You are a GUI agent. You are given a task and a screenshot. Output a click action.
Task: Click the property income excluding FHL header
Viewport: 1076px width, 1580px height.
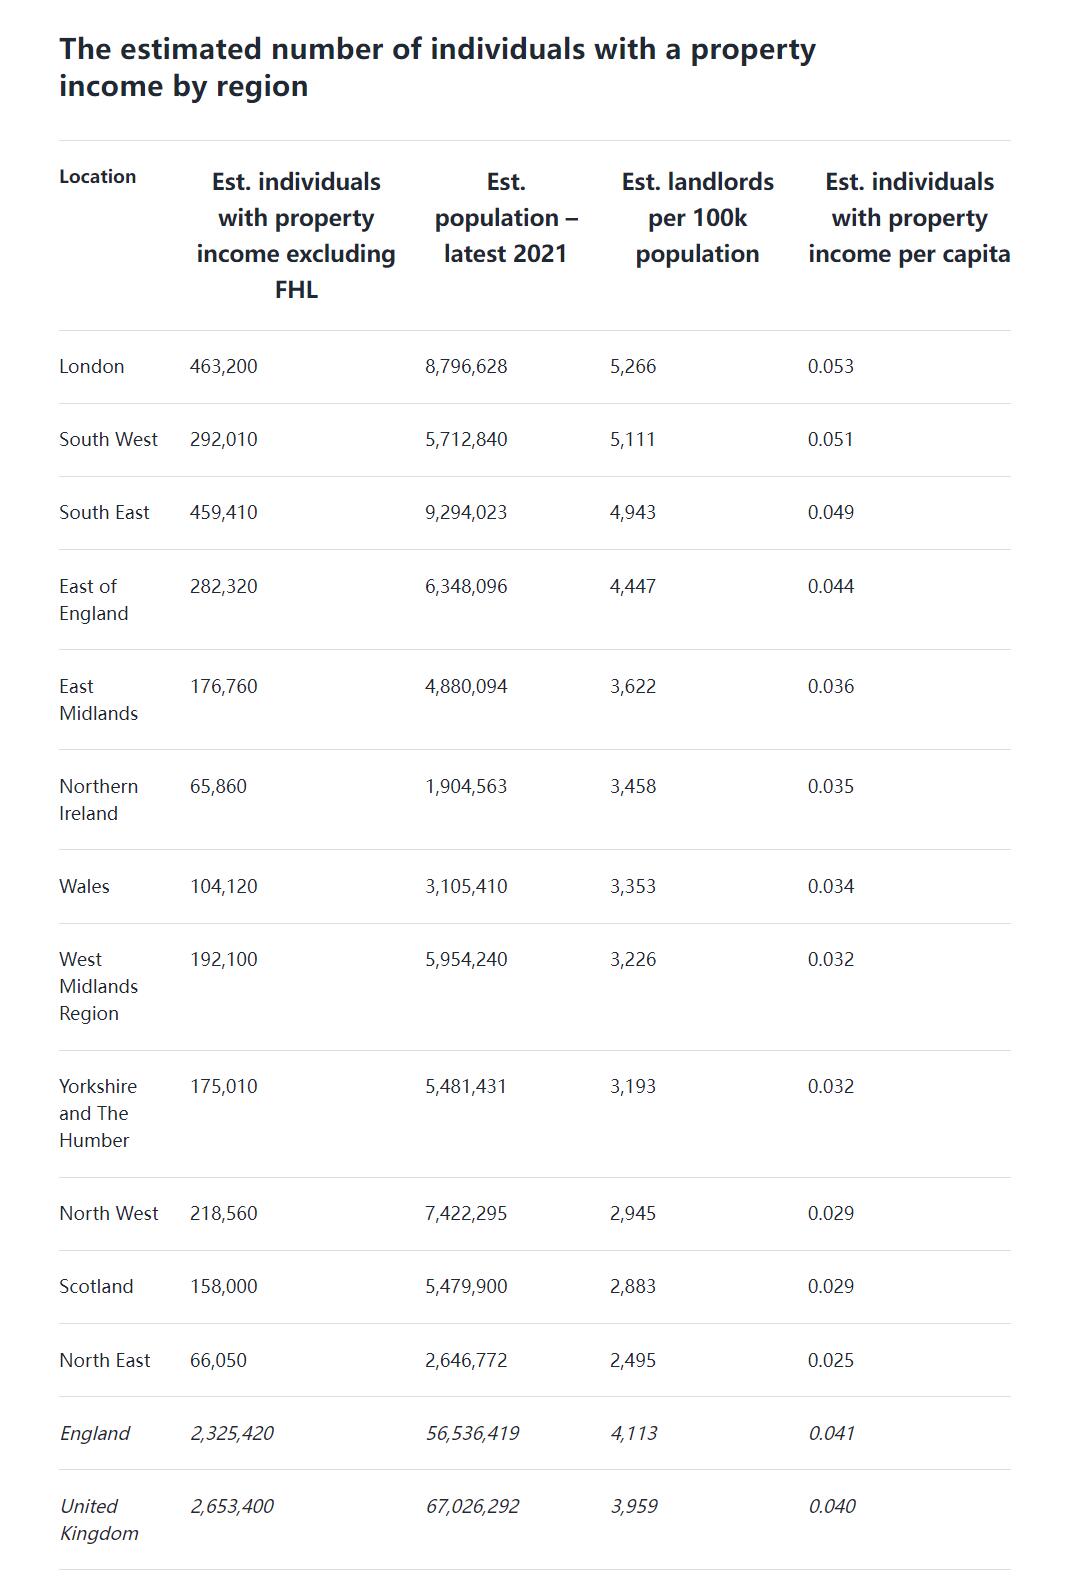296,236
